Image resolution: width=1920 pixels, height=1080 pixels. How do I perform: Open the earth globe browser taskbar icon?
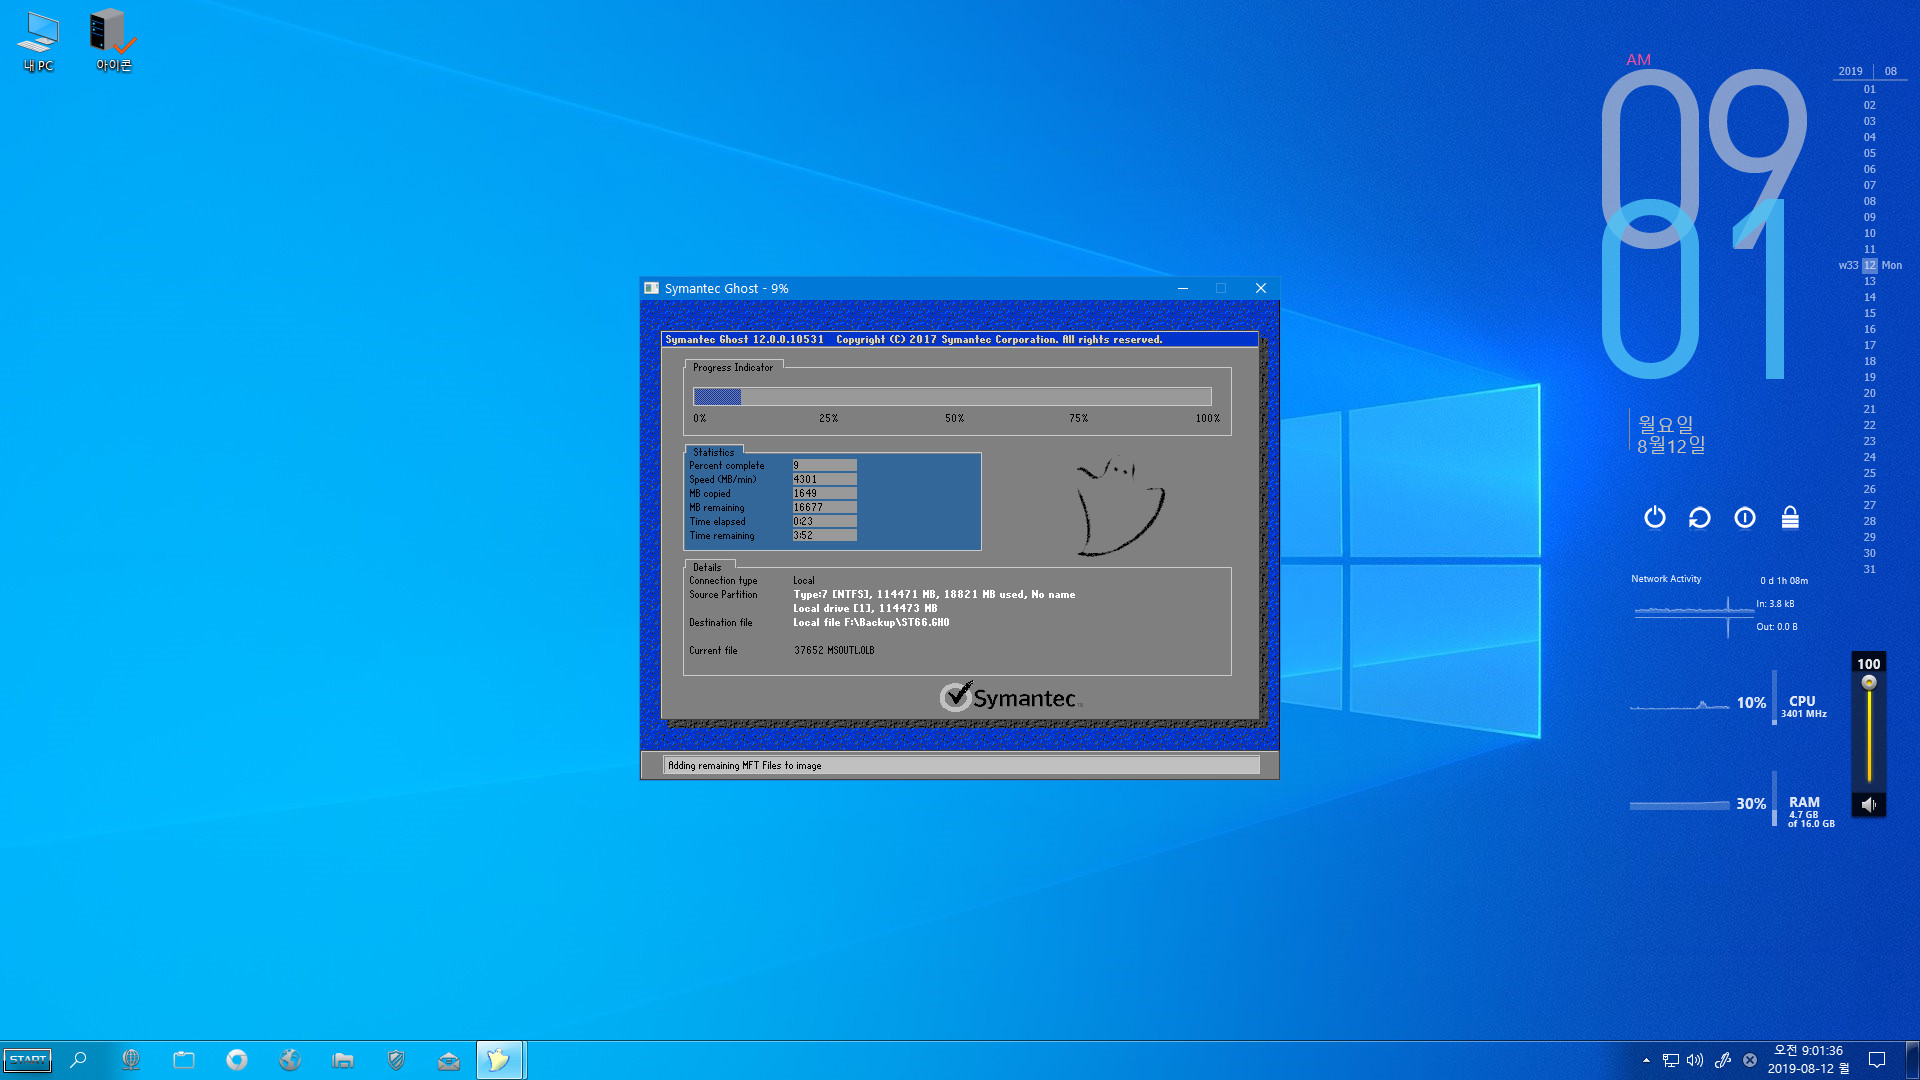(x=290, y=1060)
